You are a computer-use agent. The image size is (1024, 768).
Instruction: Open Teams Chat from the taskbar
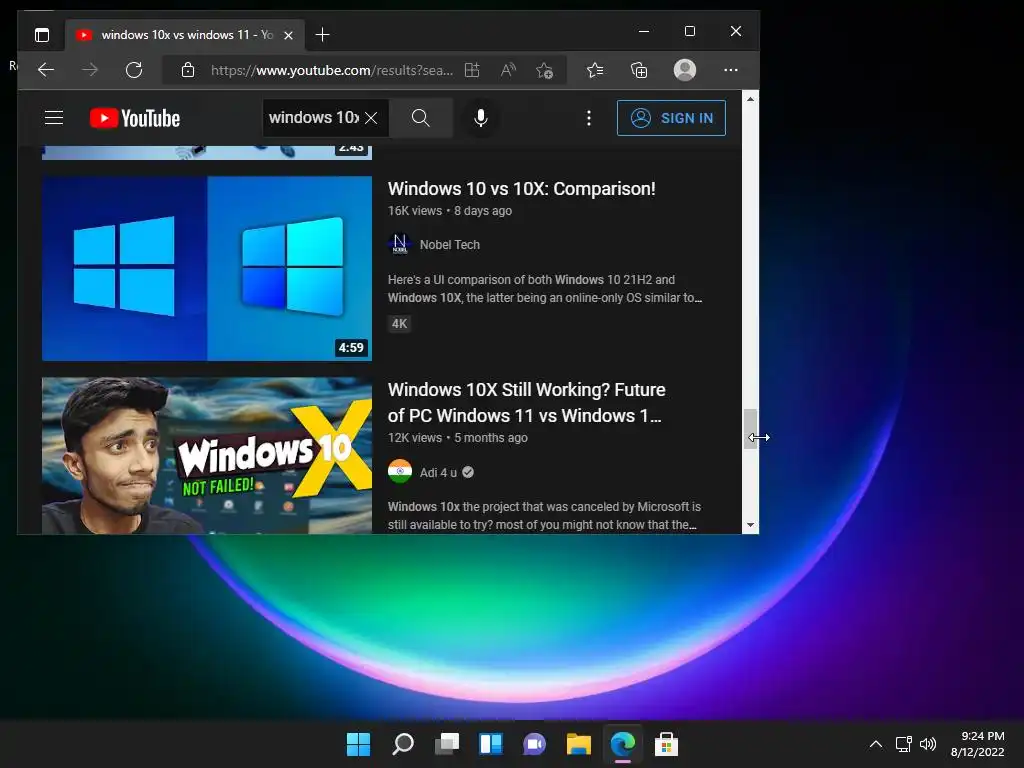[x=534, y=744]
